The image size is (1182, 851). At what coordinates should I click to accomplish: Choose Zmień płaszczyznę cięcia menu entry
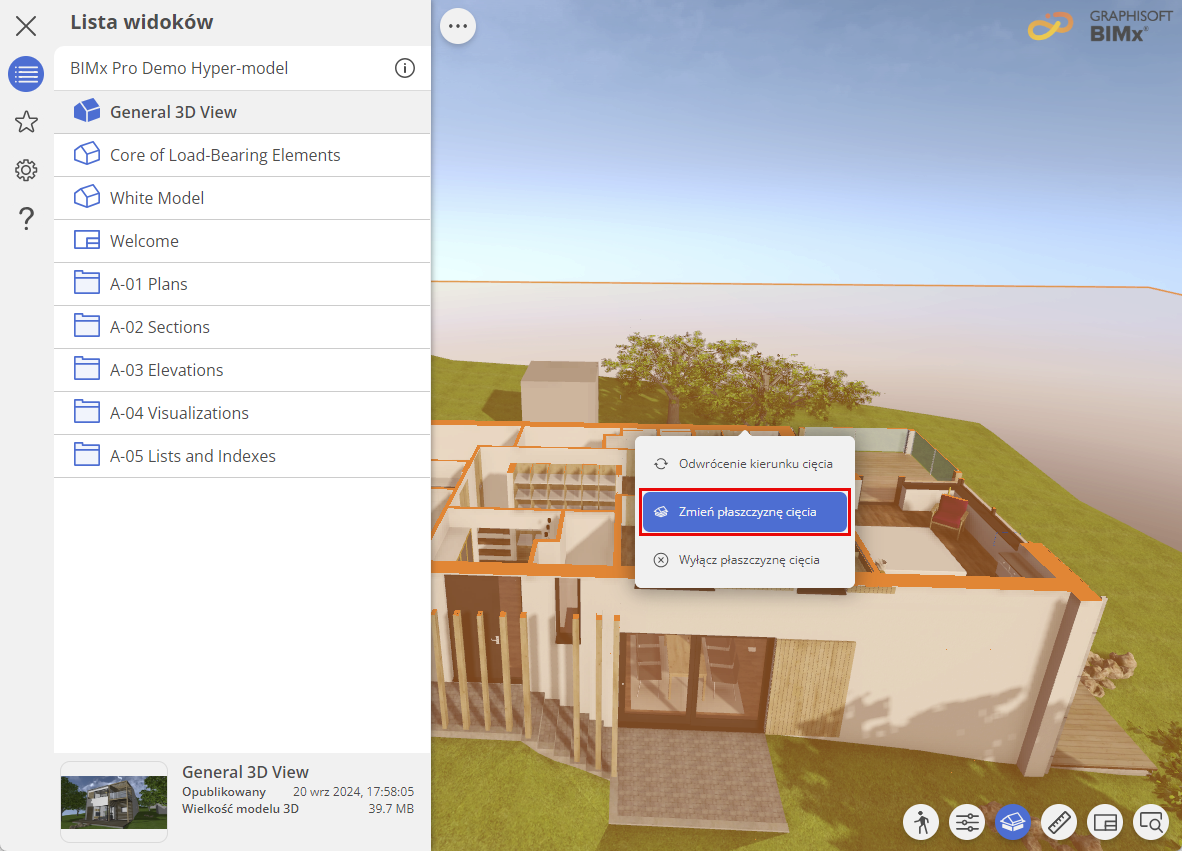(745, 512)
